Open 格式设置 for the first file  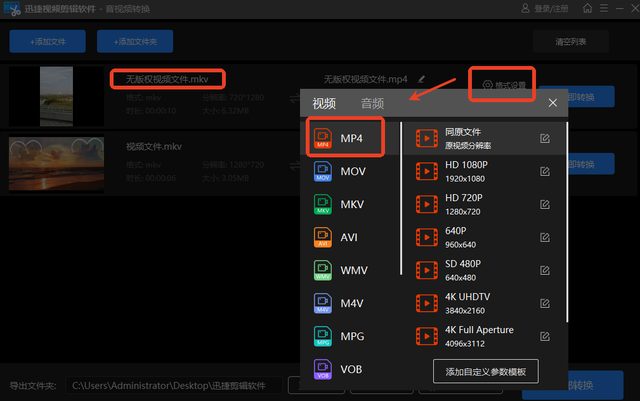tap(504, 85)
